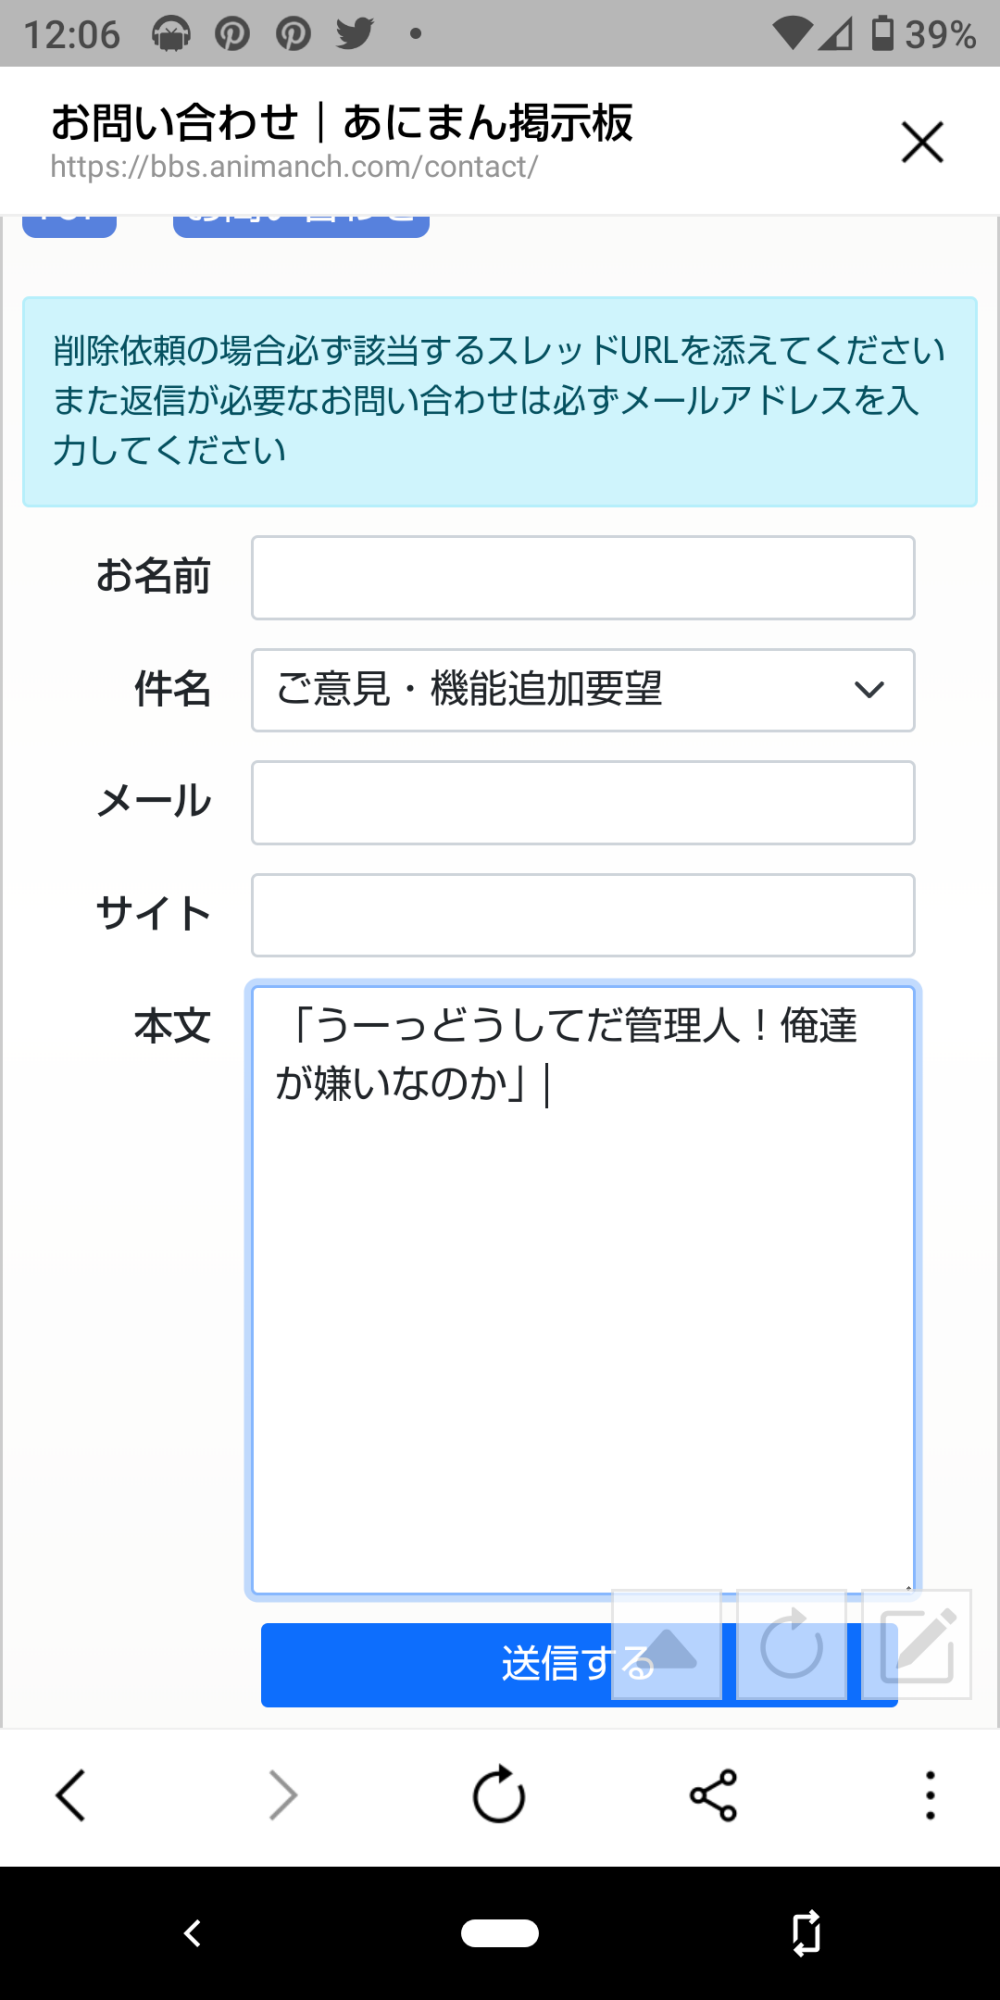Screen dimensions: 1000x2000
Task: Focus the お名前 name field
Action: (x=582, y=578)
